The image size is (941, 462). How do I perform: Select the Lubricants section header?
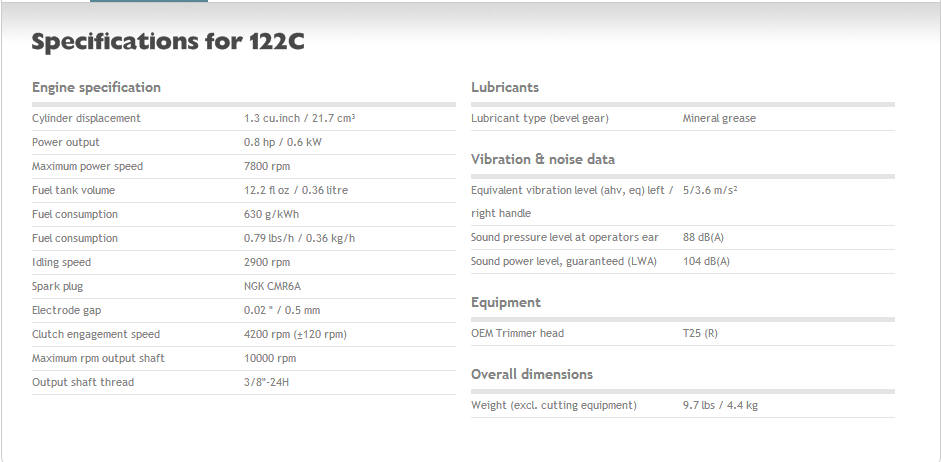coord(505,87)
